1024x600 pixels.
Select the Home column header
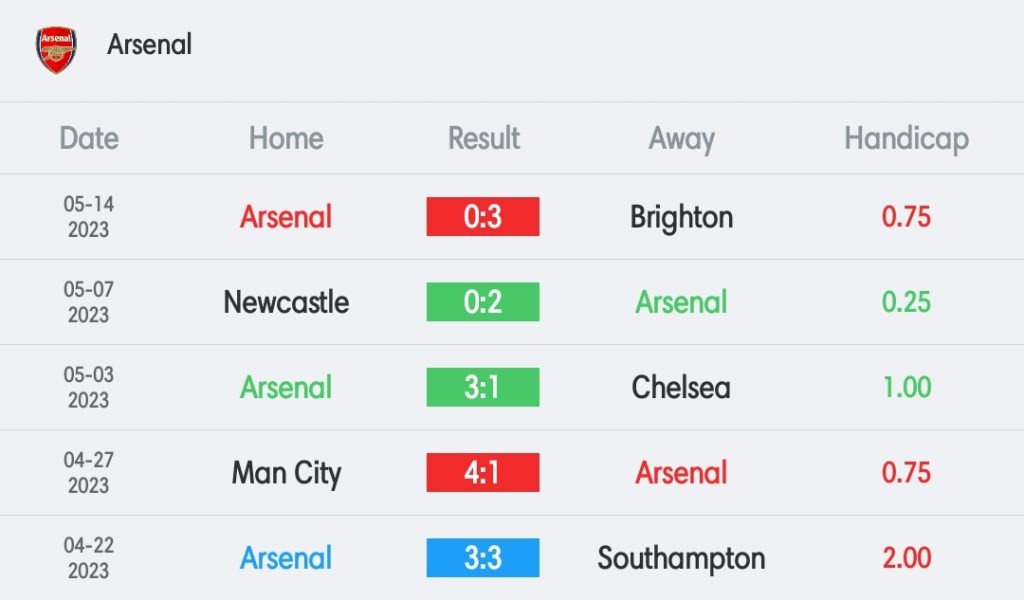pyautogui.click(x=286, y=138)
